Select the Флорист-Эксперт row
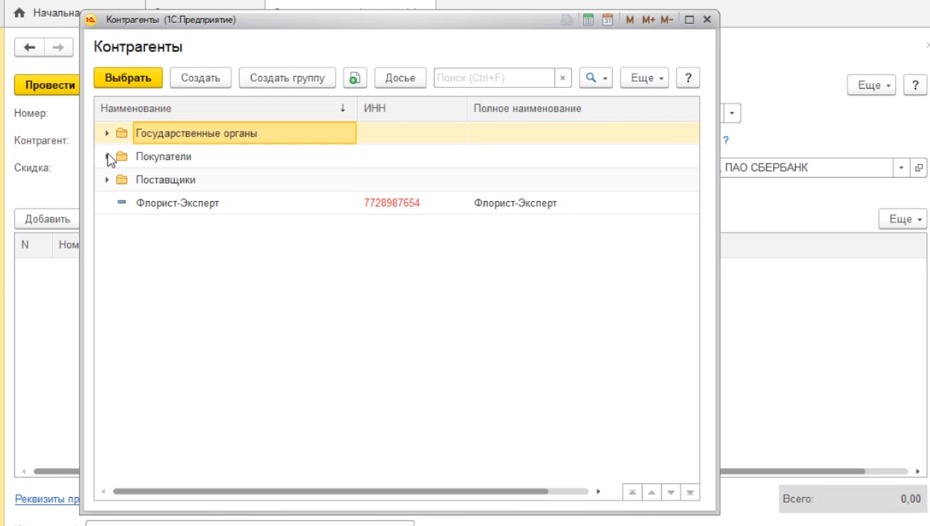The image size is (930, 526). click(177, 203)
